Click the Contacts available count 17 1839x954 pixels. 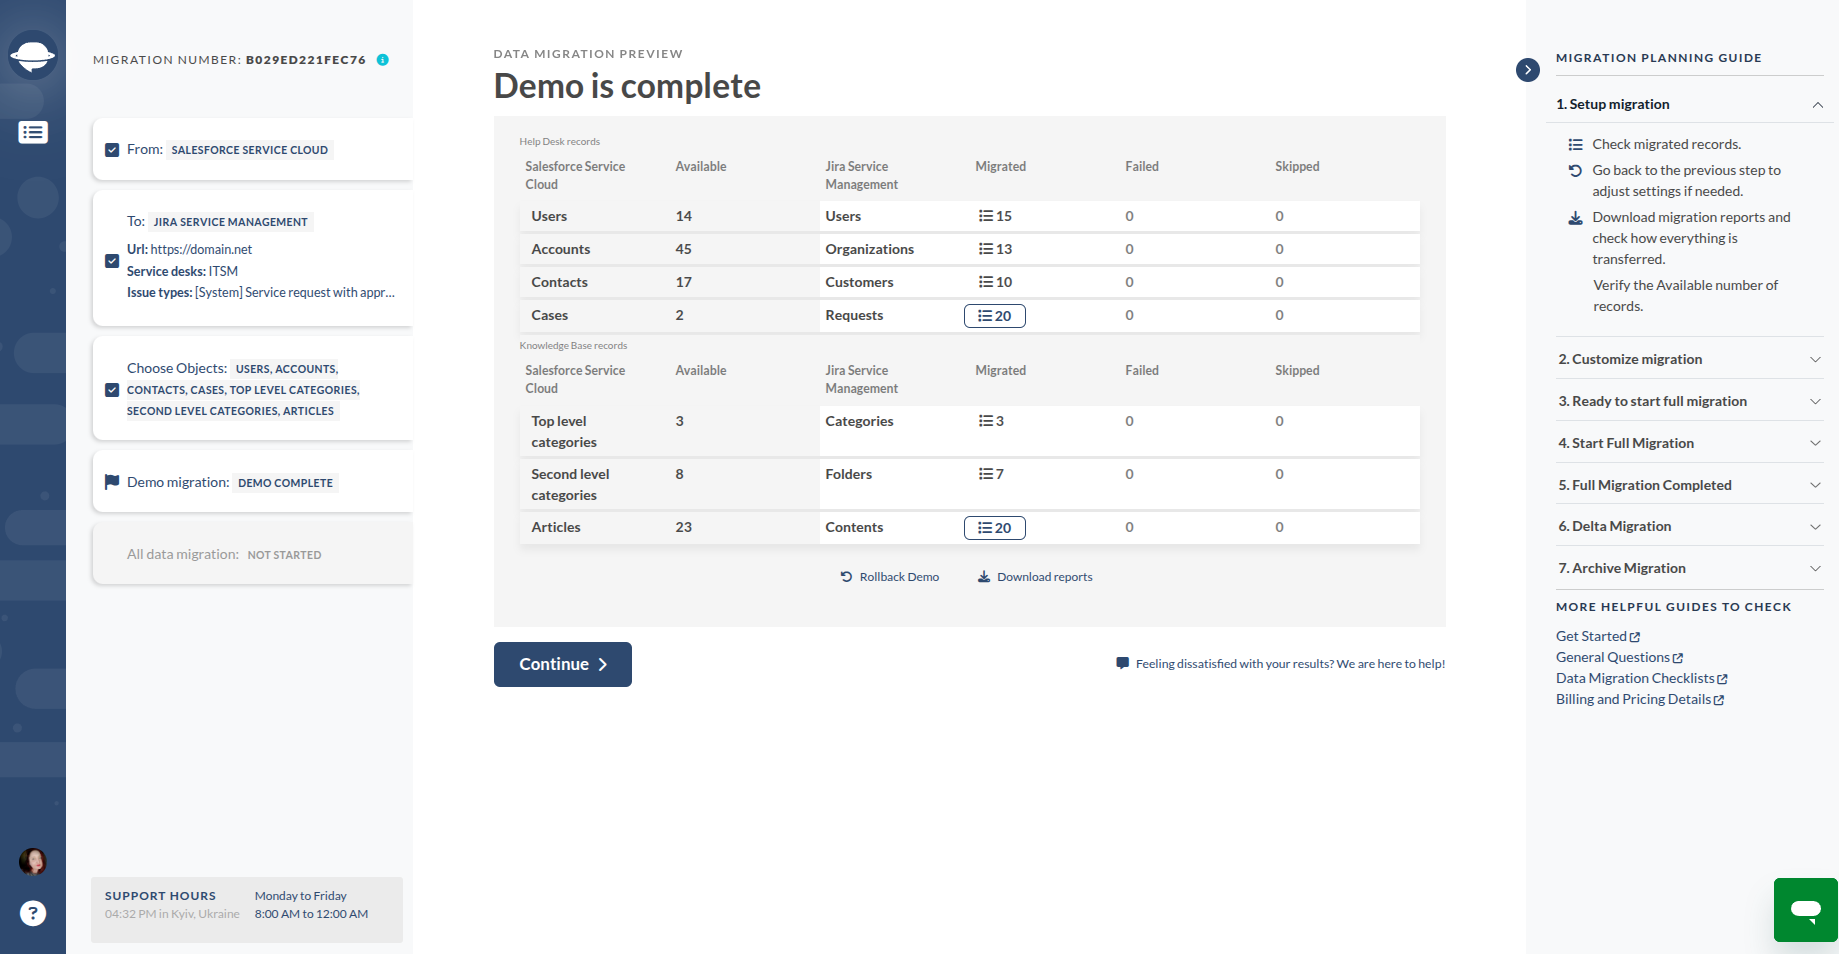pos(683,282)
